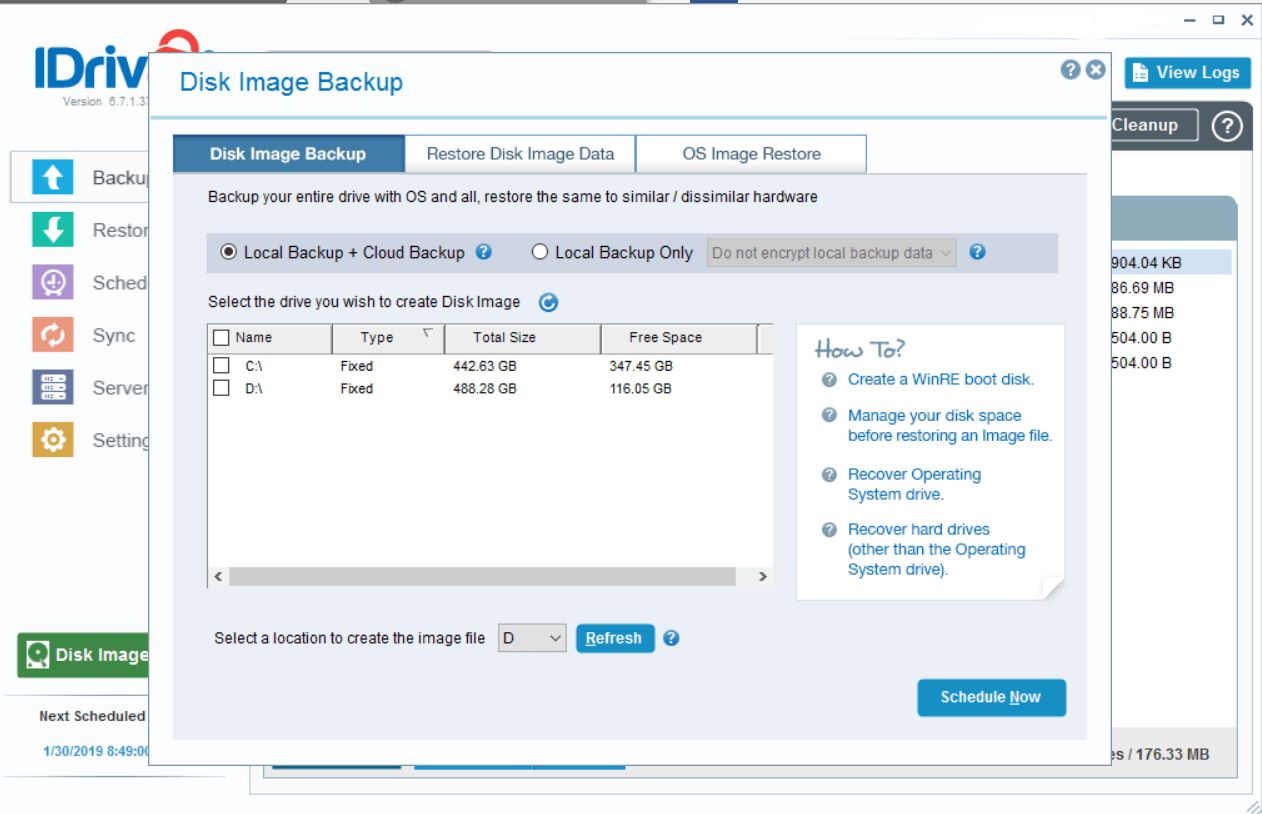Click the Total Size column header
1262x814 pixels.
point(522,338)
